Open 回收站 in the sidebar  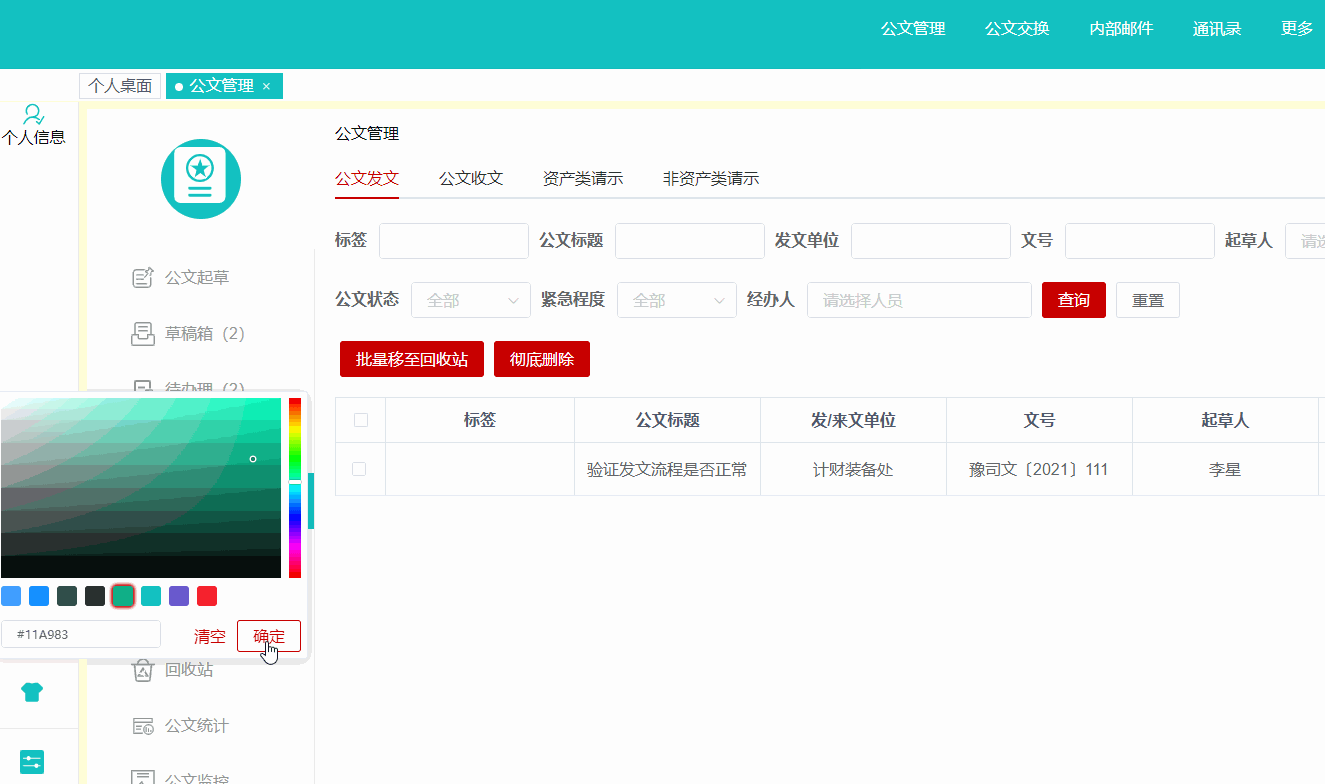[x=189, y=669]
